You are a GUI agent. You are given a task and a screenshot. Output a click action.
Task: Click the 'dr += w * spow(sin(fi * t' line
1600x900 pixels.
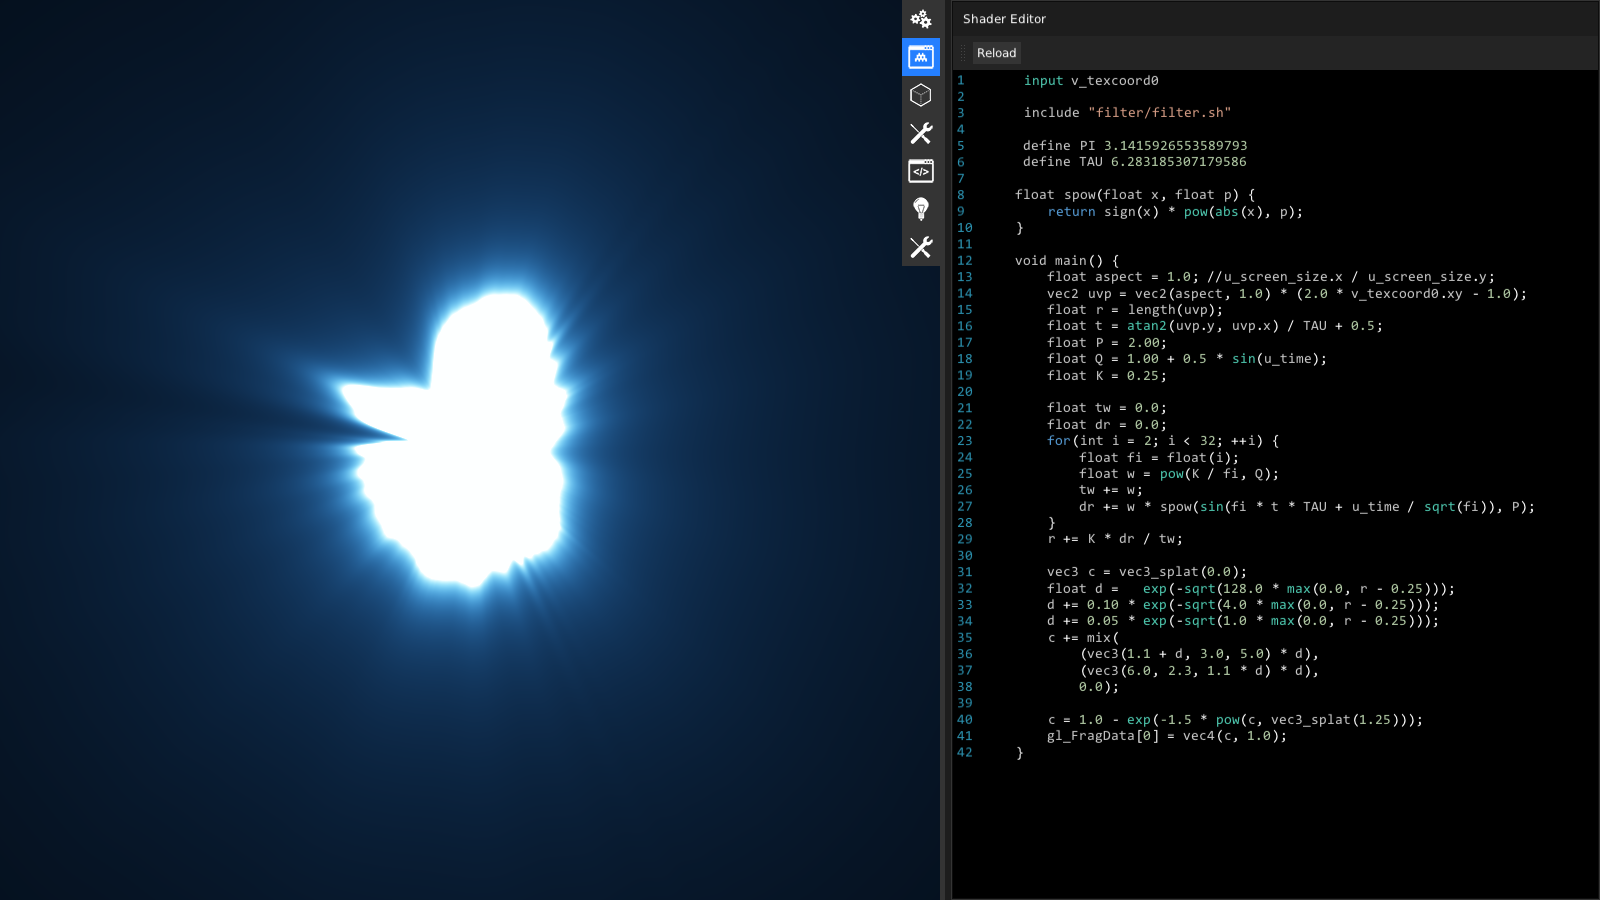pos(1307,507)
